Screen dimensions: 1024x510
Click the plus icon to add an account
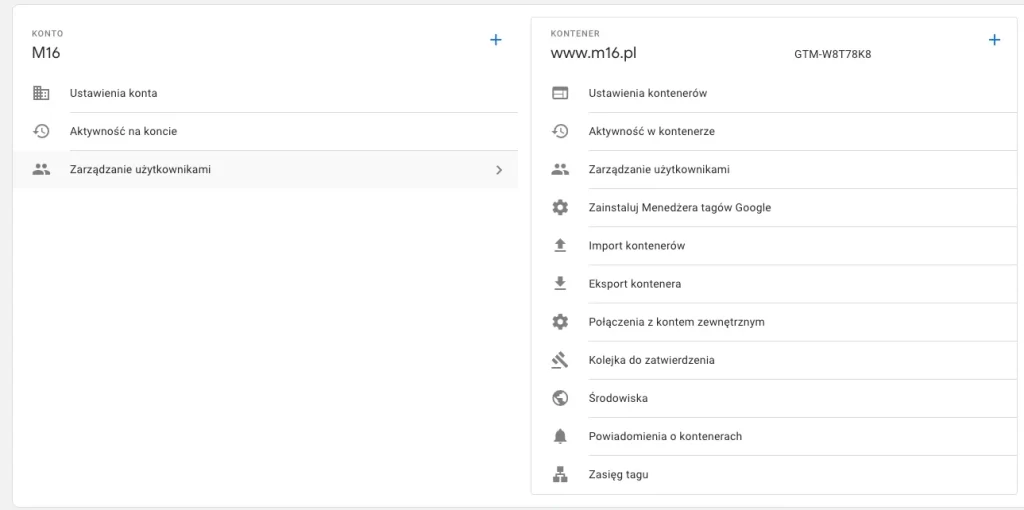click(496, 40)
